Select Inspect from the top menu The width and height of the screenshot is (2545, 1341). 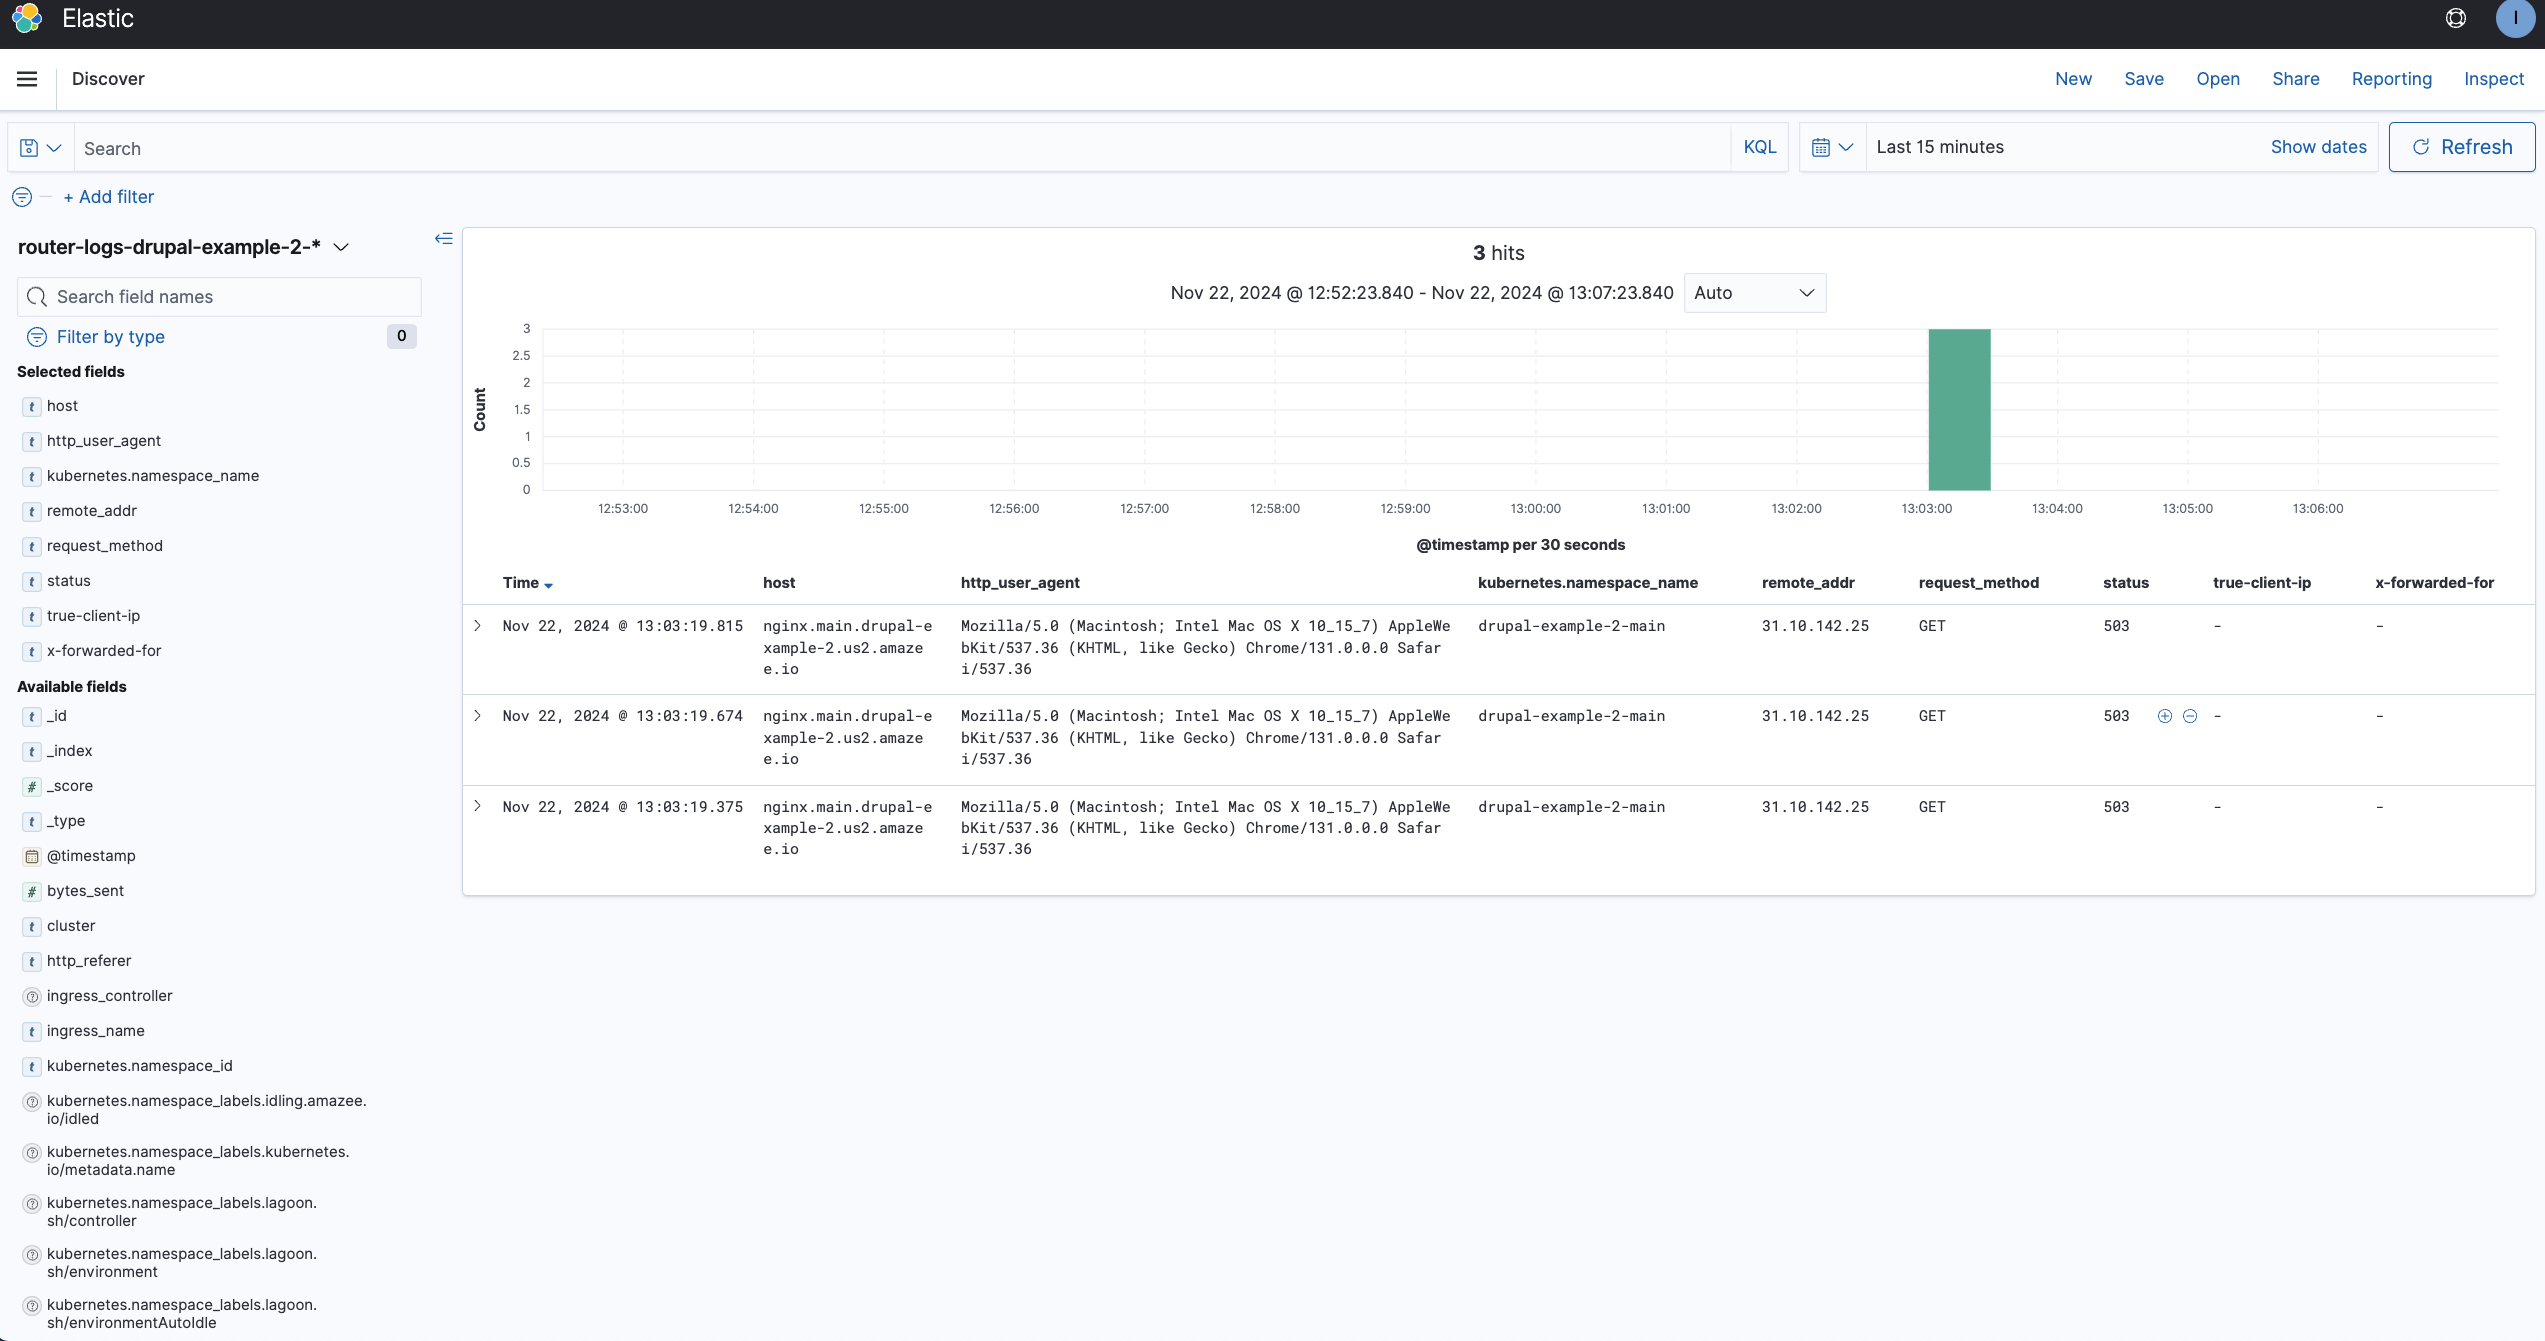click(2493, 79)
